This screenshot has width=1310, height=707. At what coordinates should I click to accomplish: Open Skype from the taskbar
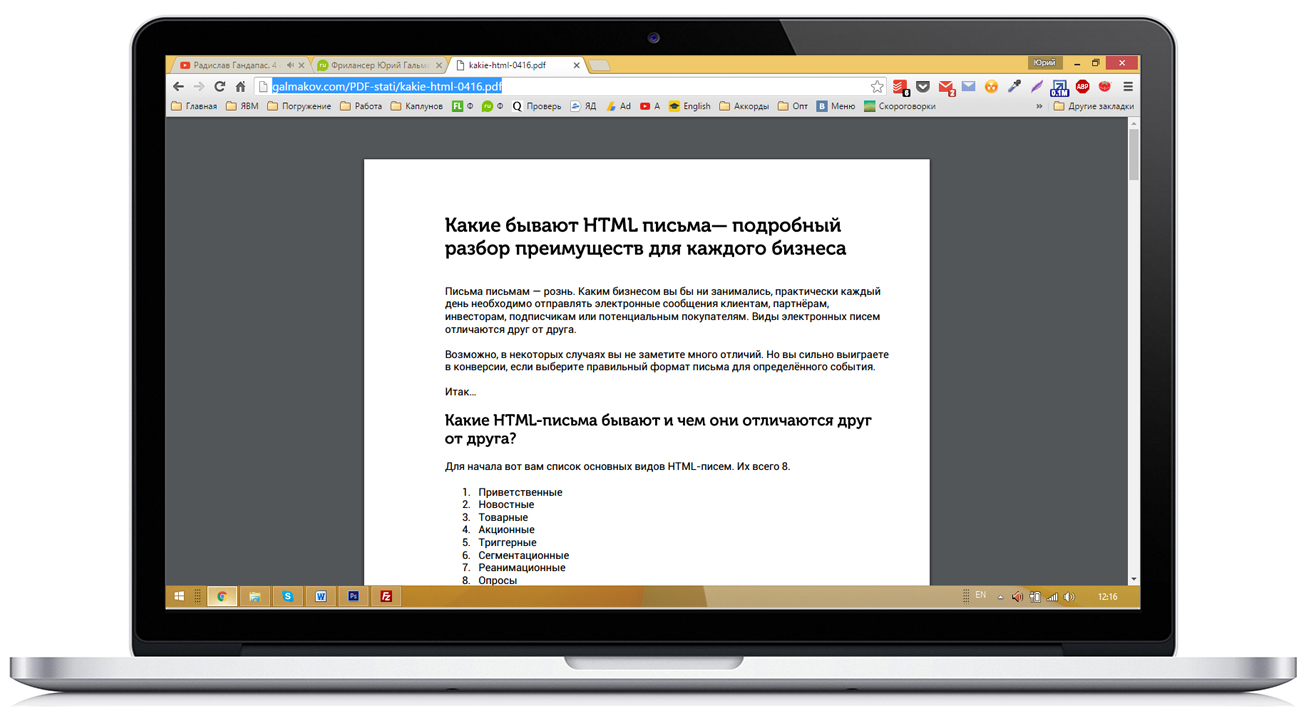288,597
